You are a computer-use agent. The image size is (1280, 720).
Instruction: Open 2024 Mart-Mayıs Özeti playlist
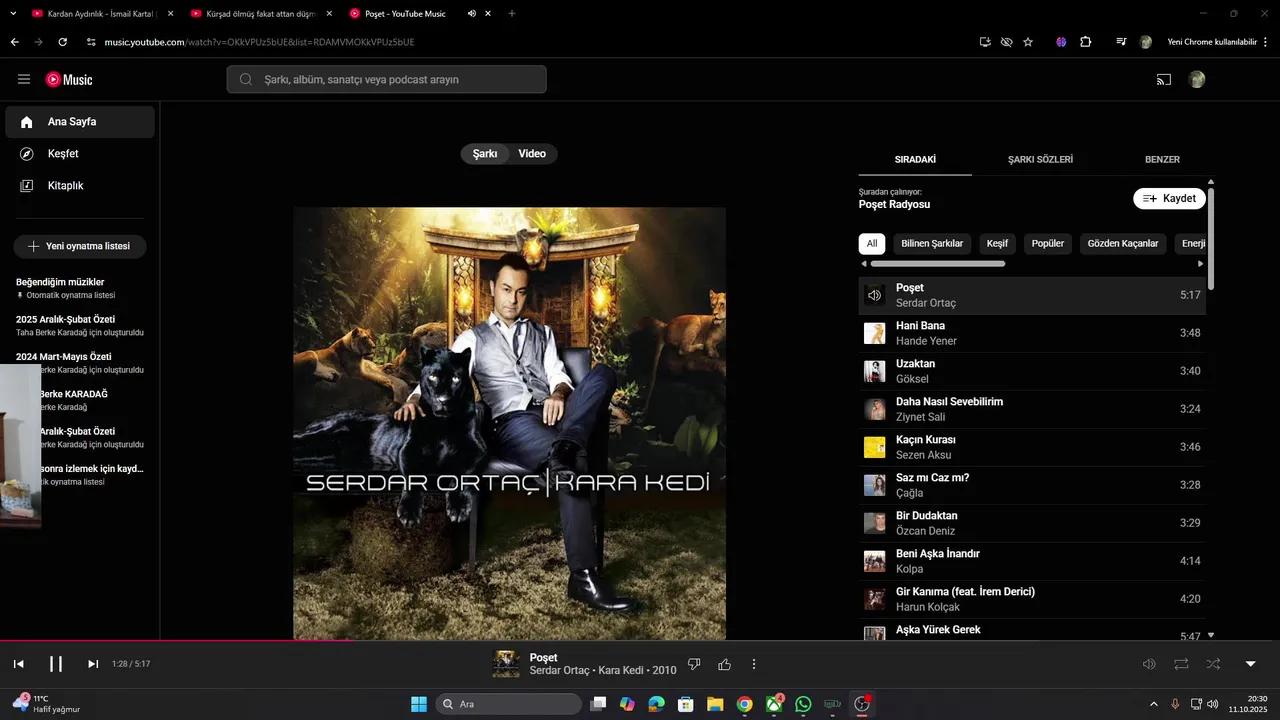coord(80,362)
